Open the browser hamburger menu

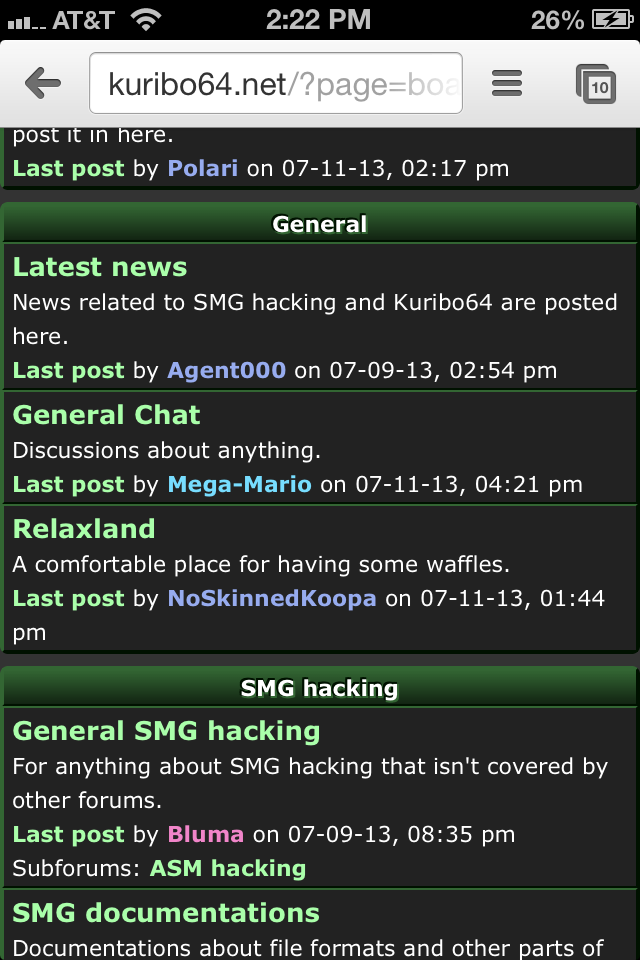[506, 83]
